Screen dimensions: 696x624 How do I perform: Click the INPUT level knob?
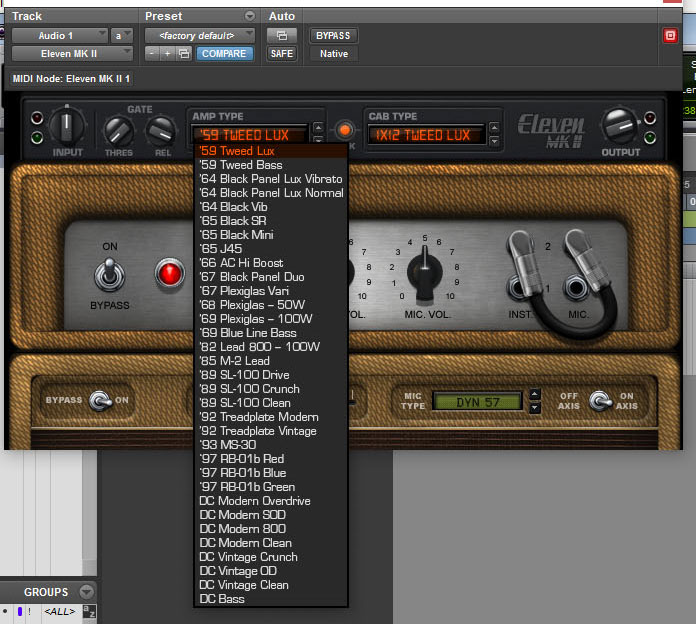click(x=67, y=125)
